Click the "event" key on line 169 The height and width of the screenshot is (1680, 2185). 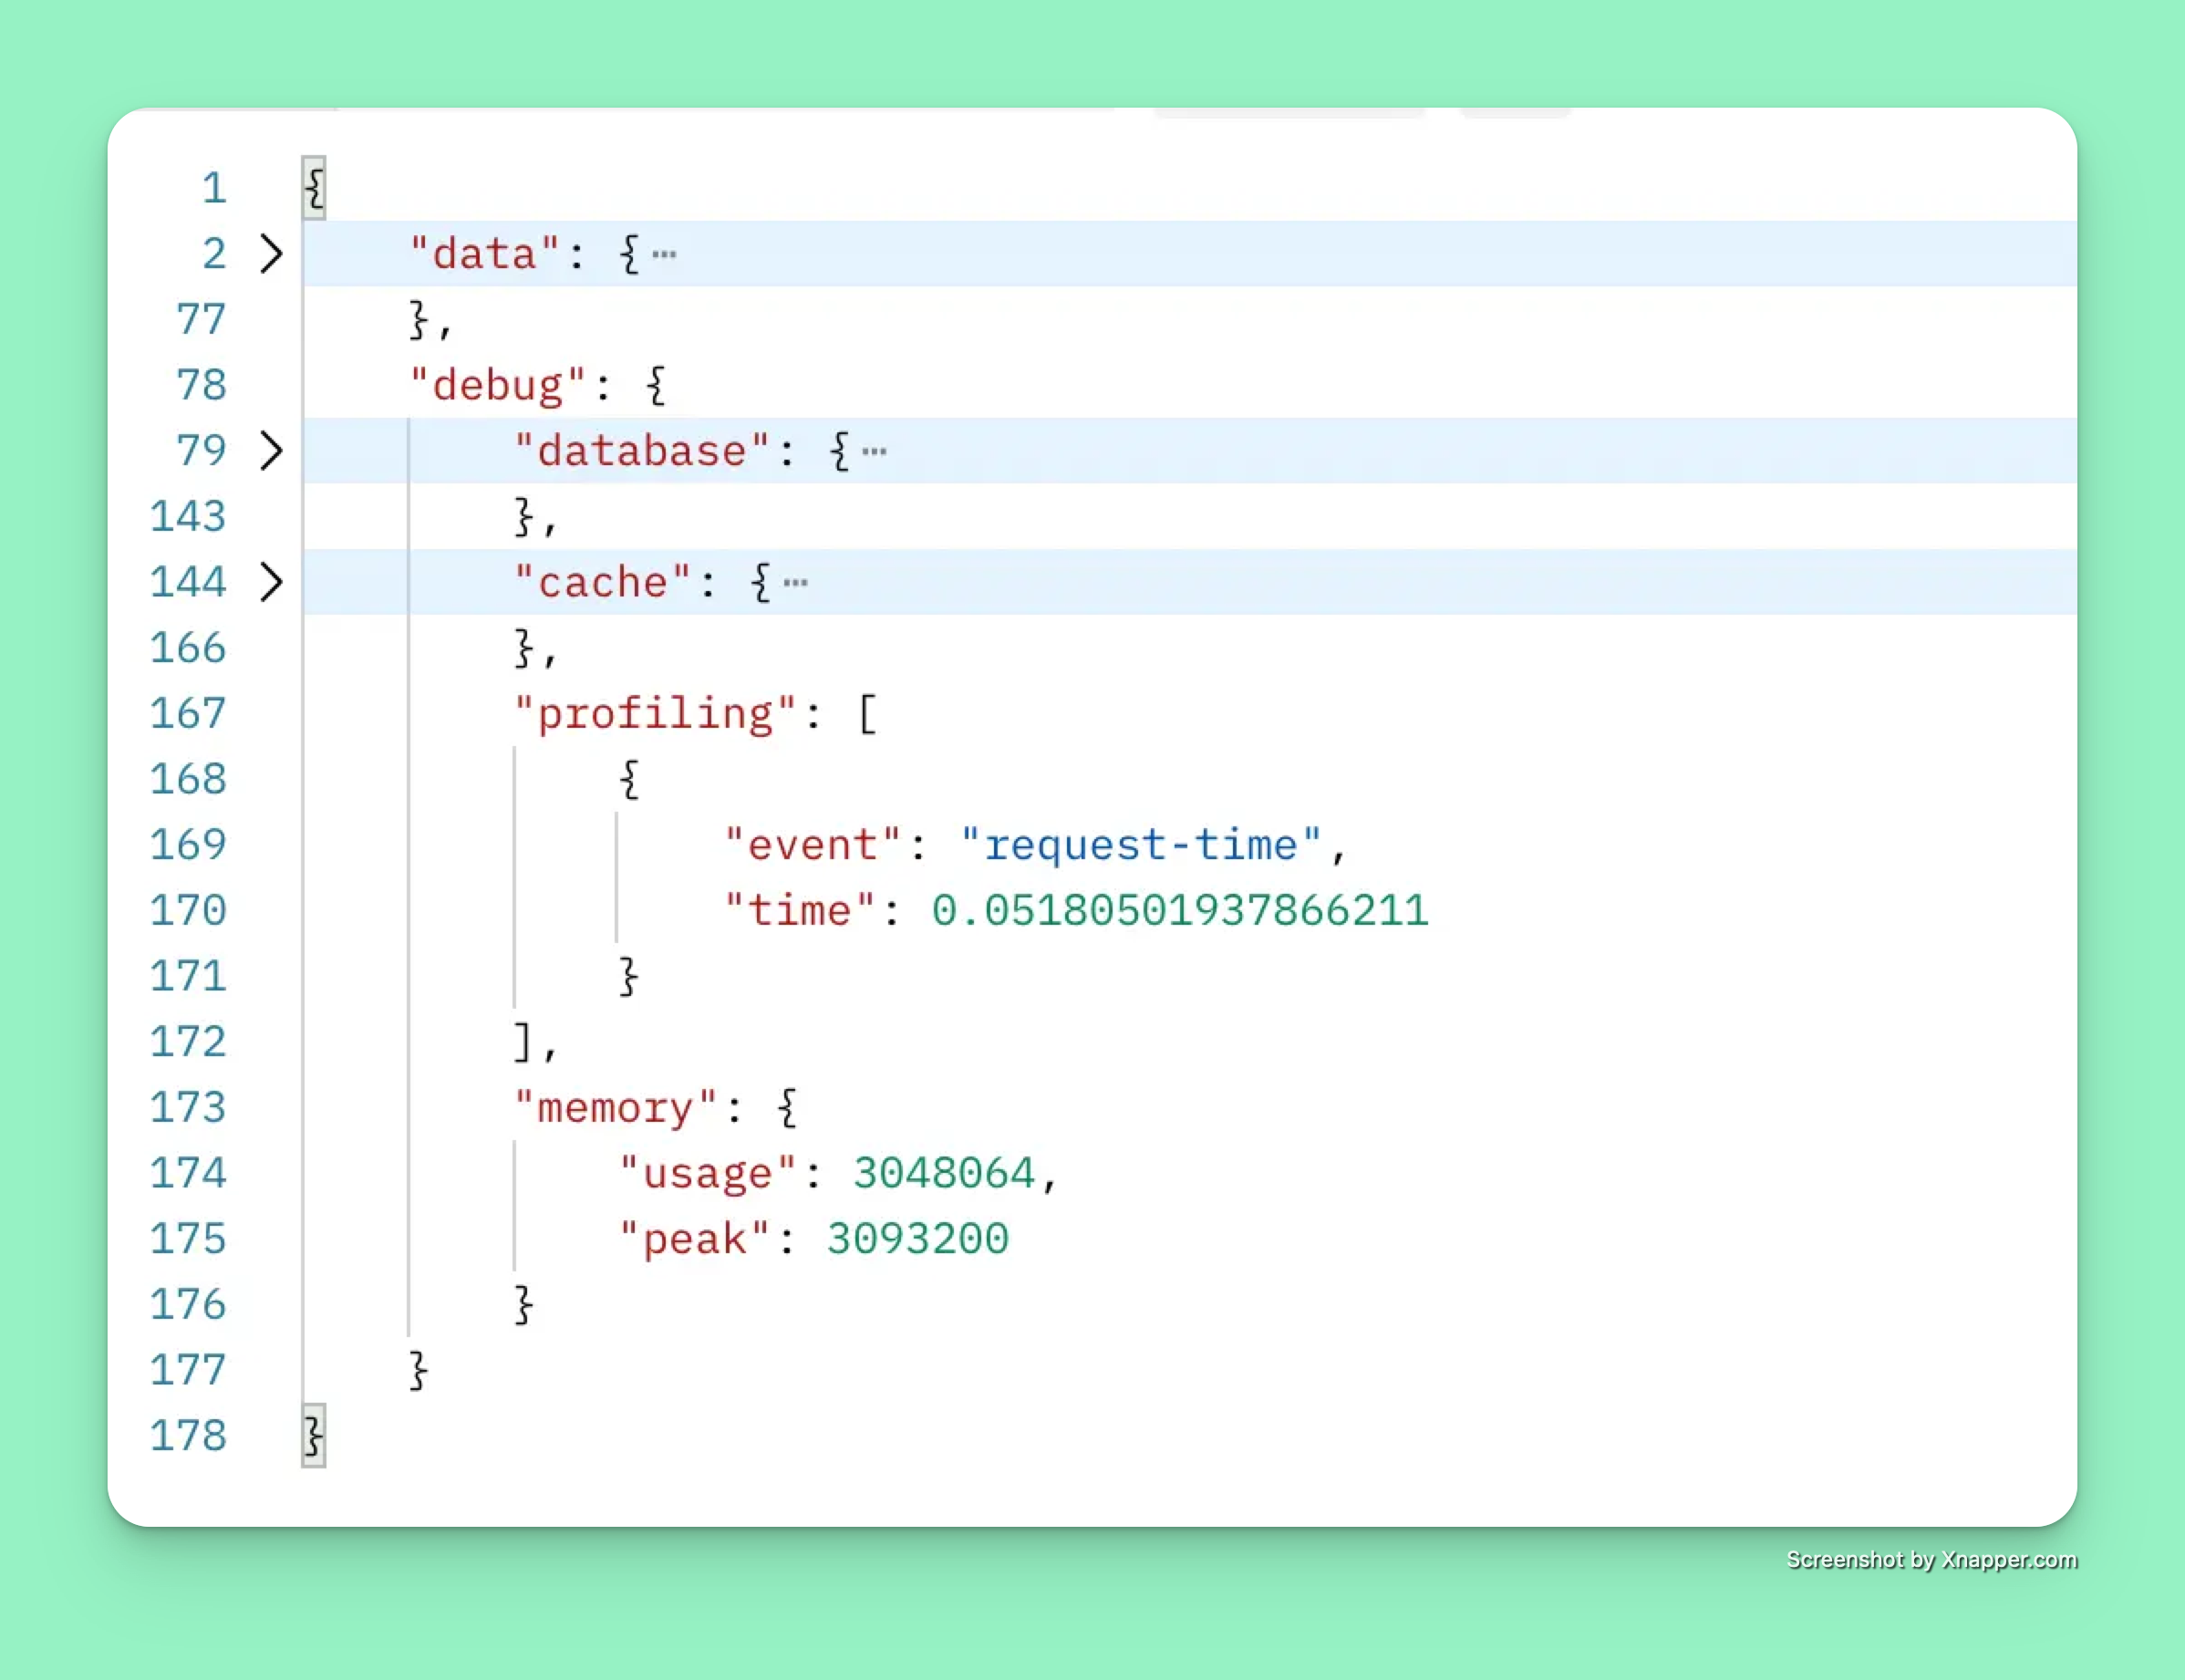click(x=813, y=845)
